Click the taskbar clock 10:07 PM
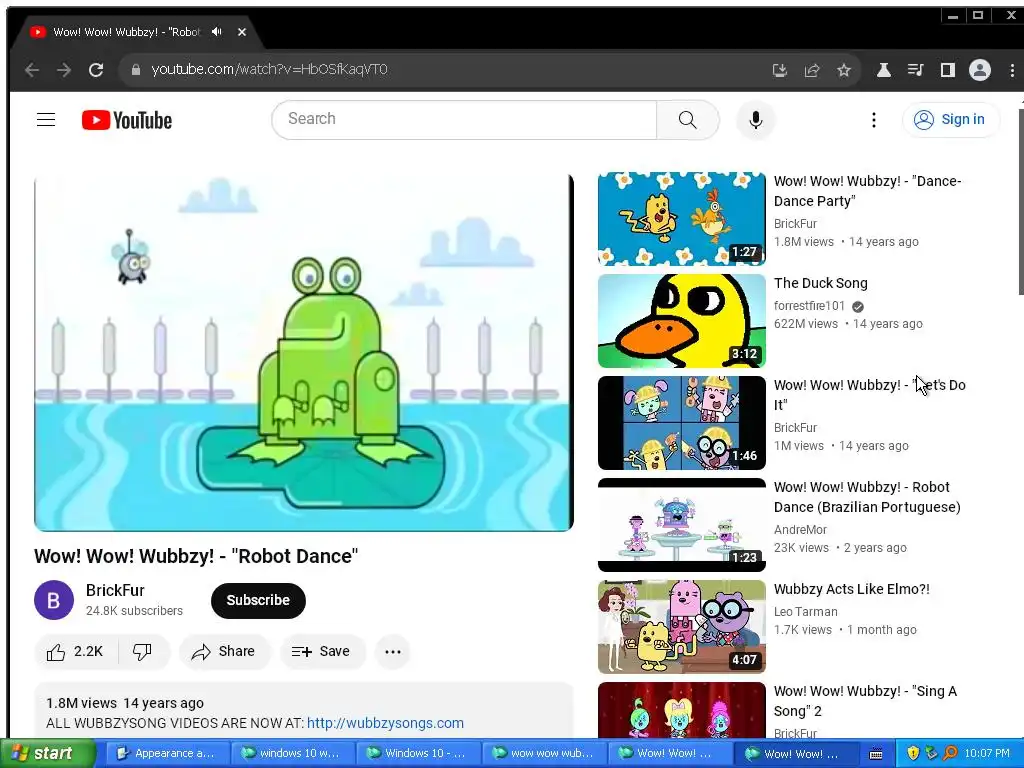Viewport: 1024px width, 768px height. point(987,754)
